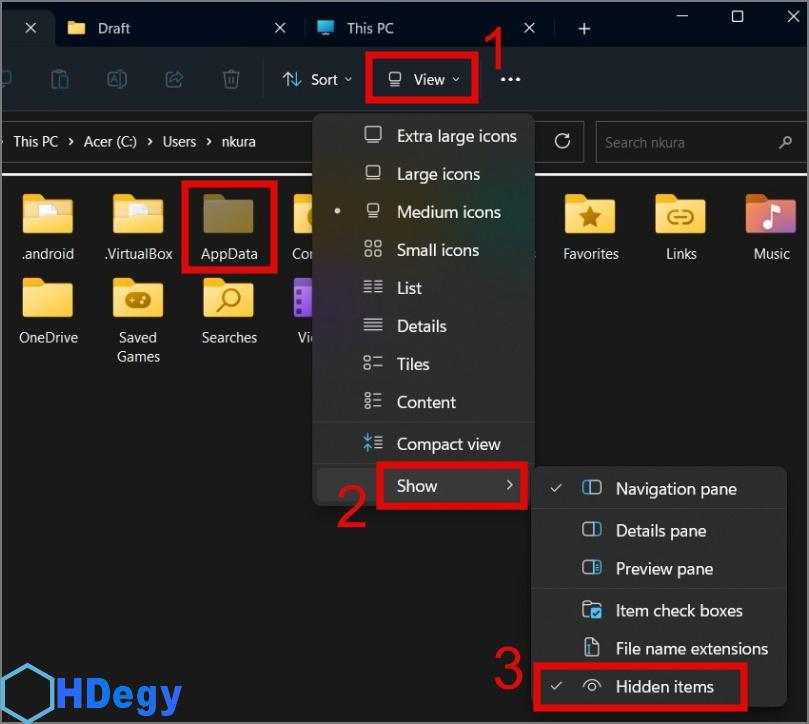Open the Music folder
Screen dimensions: 809x724
click(x=771, y=226)
